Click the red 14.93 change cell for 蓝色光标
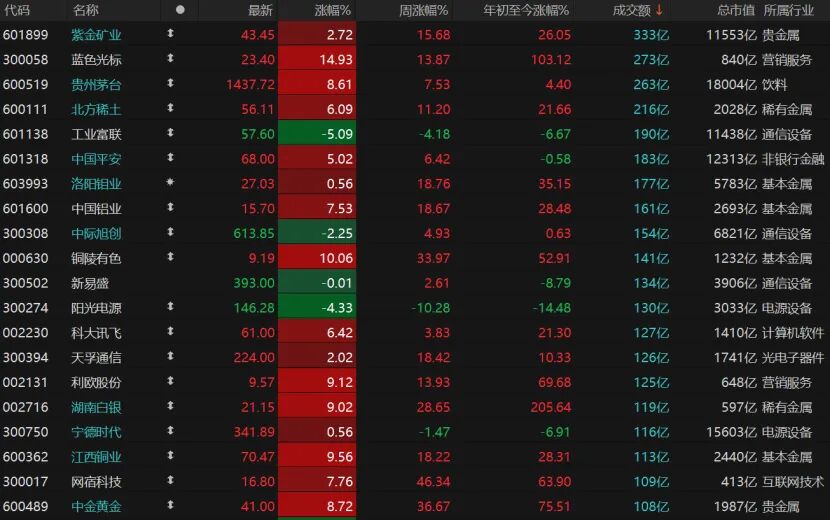The image size is (830, 520). (x=317, y=59)
